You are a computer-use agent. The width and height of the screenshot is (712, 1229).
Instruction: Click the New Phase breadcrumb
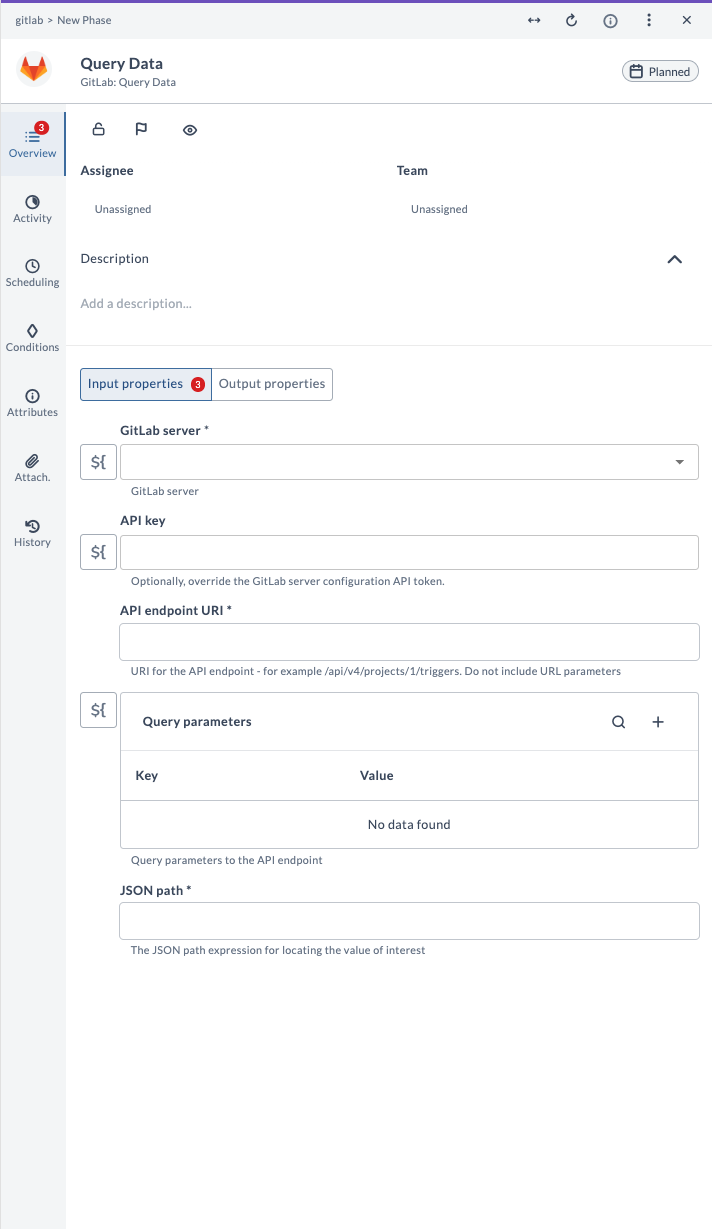[84, 20]
